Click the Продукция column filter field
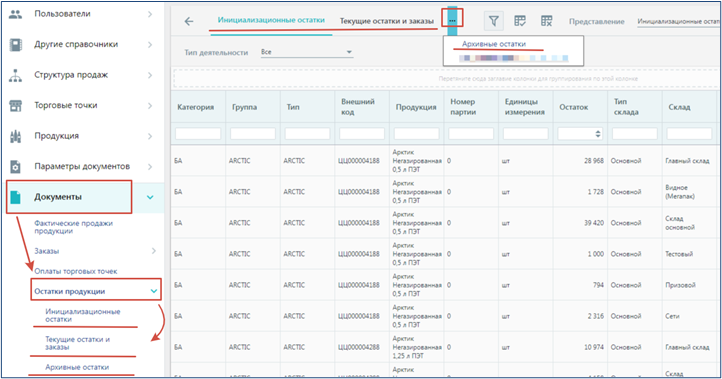Screen dimensions: 722x379 [x=416, y=134]
